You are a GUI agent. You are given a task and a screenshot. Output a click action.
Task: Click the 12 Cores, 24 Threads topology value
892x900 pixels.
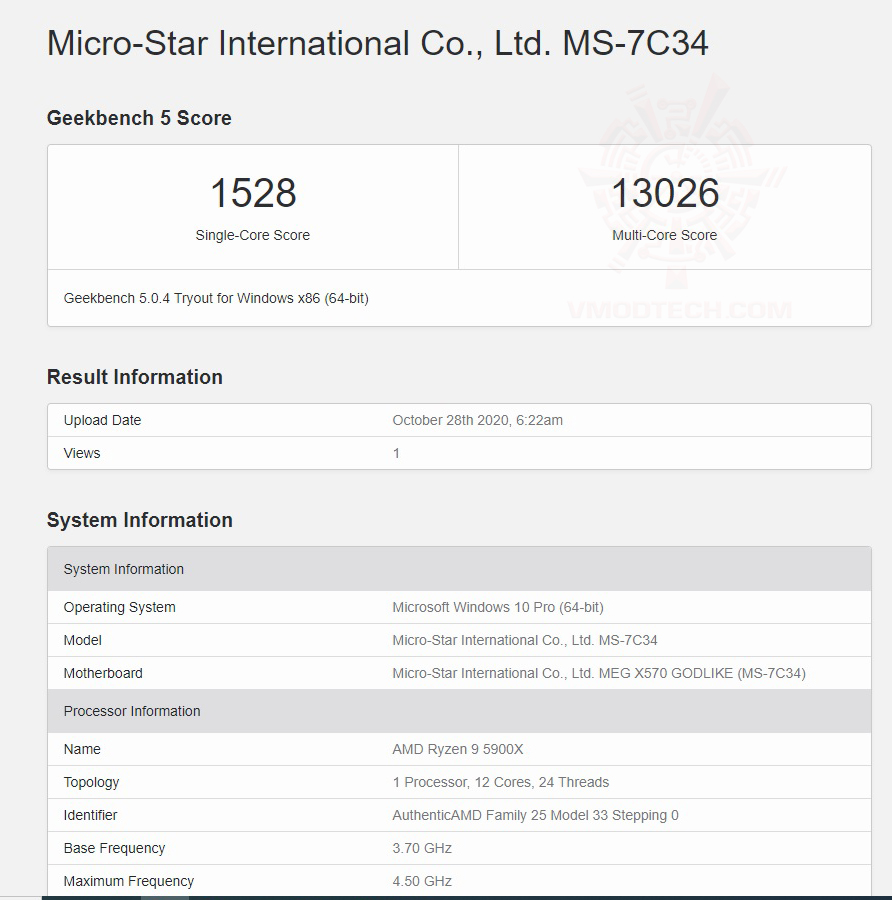click(501, 782)
